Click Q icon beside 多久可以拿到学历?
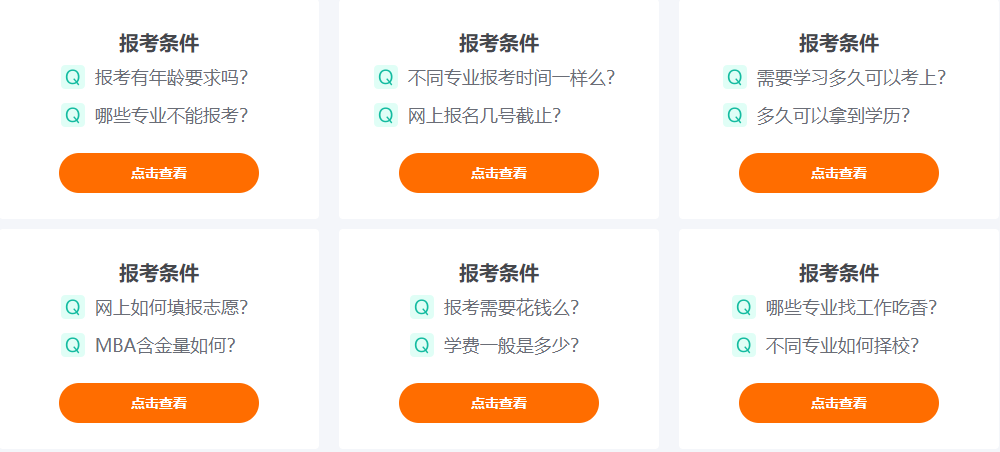1000x452 pixels. pos(735,115)
